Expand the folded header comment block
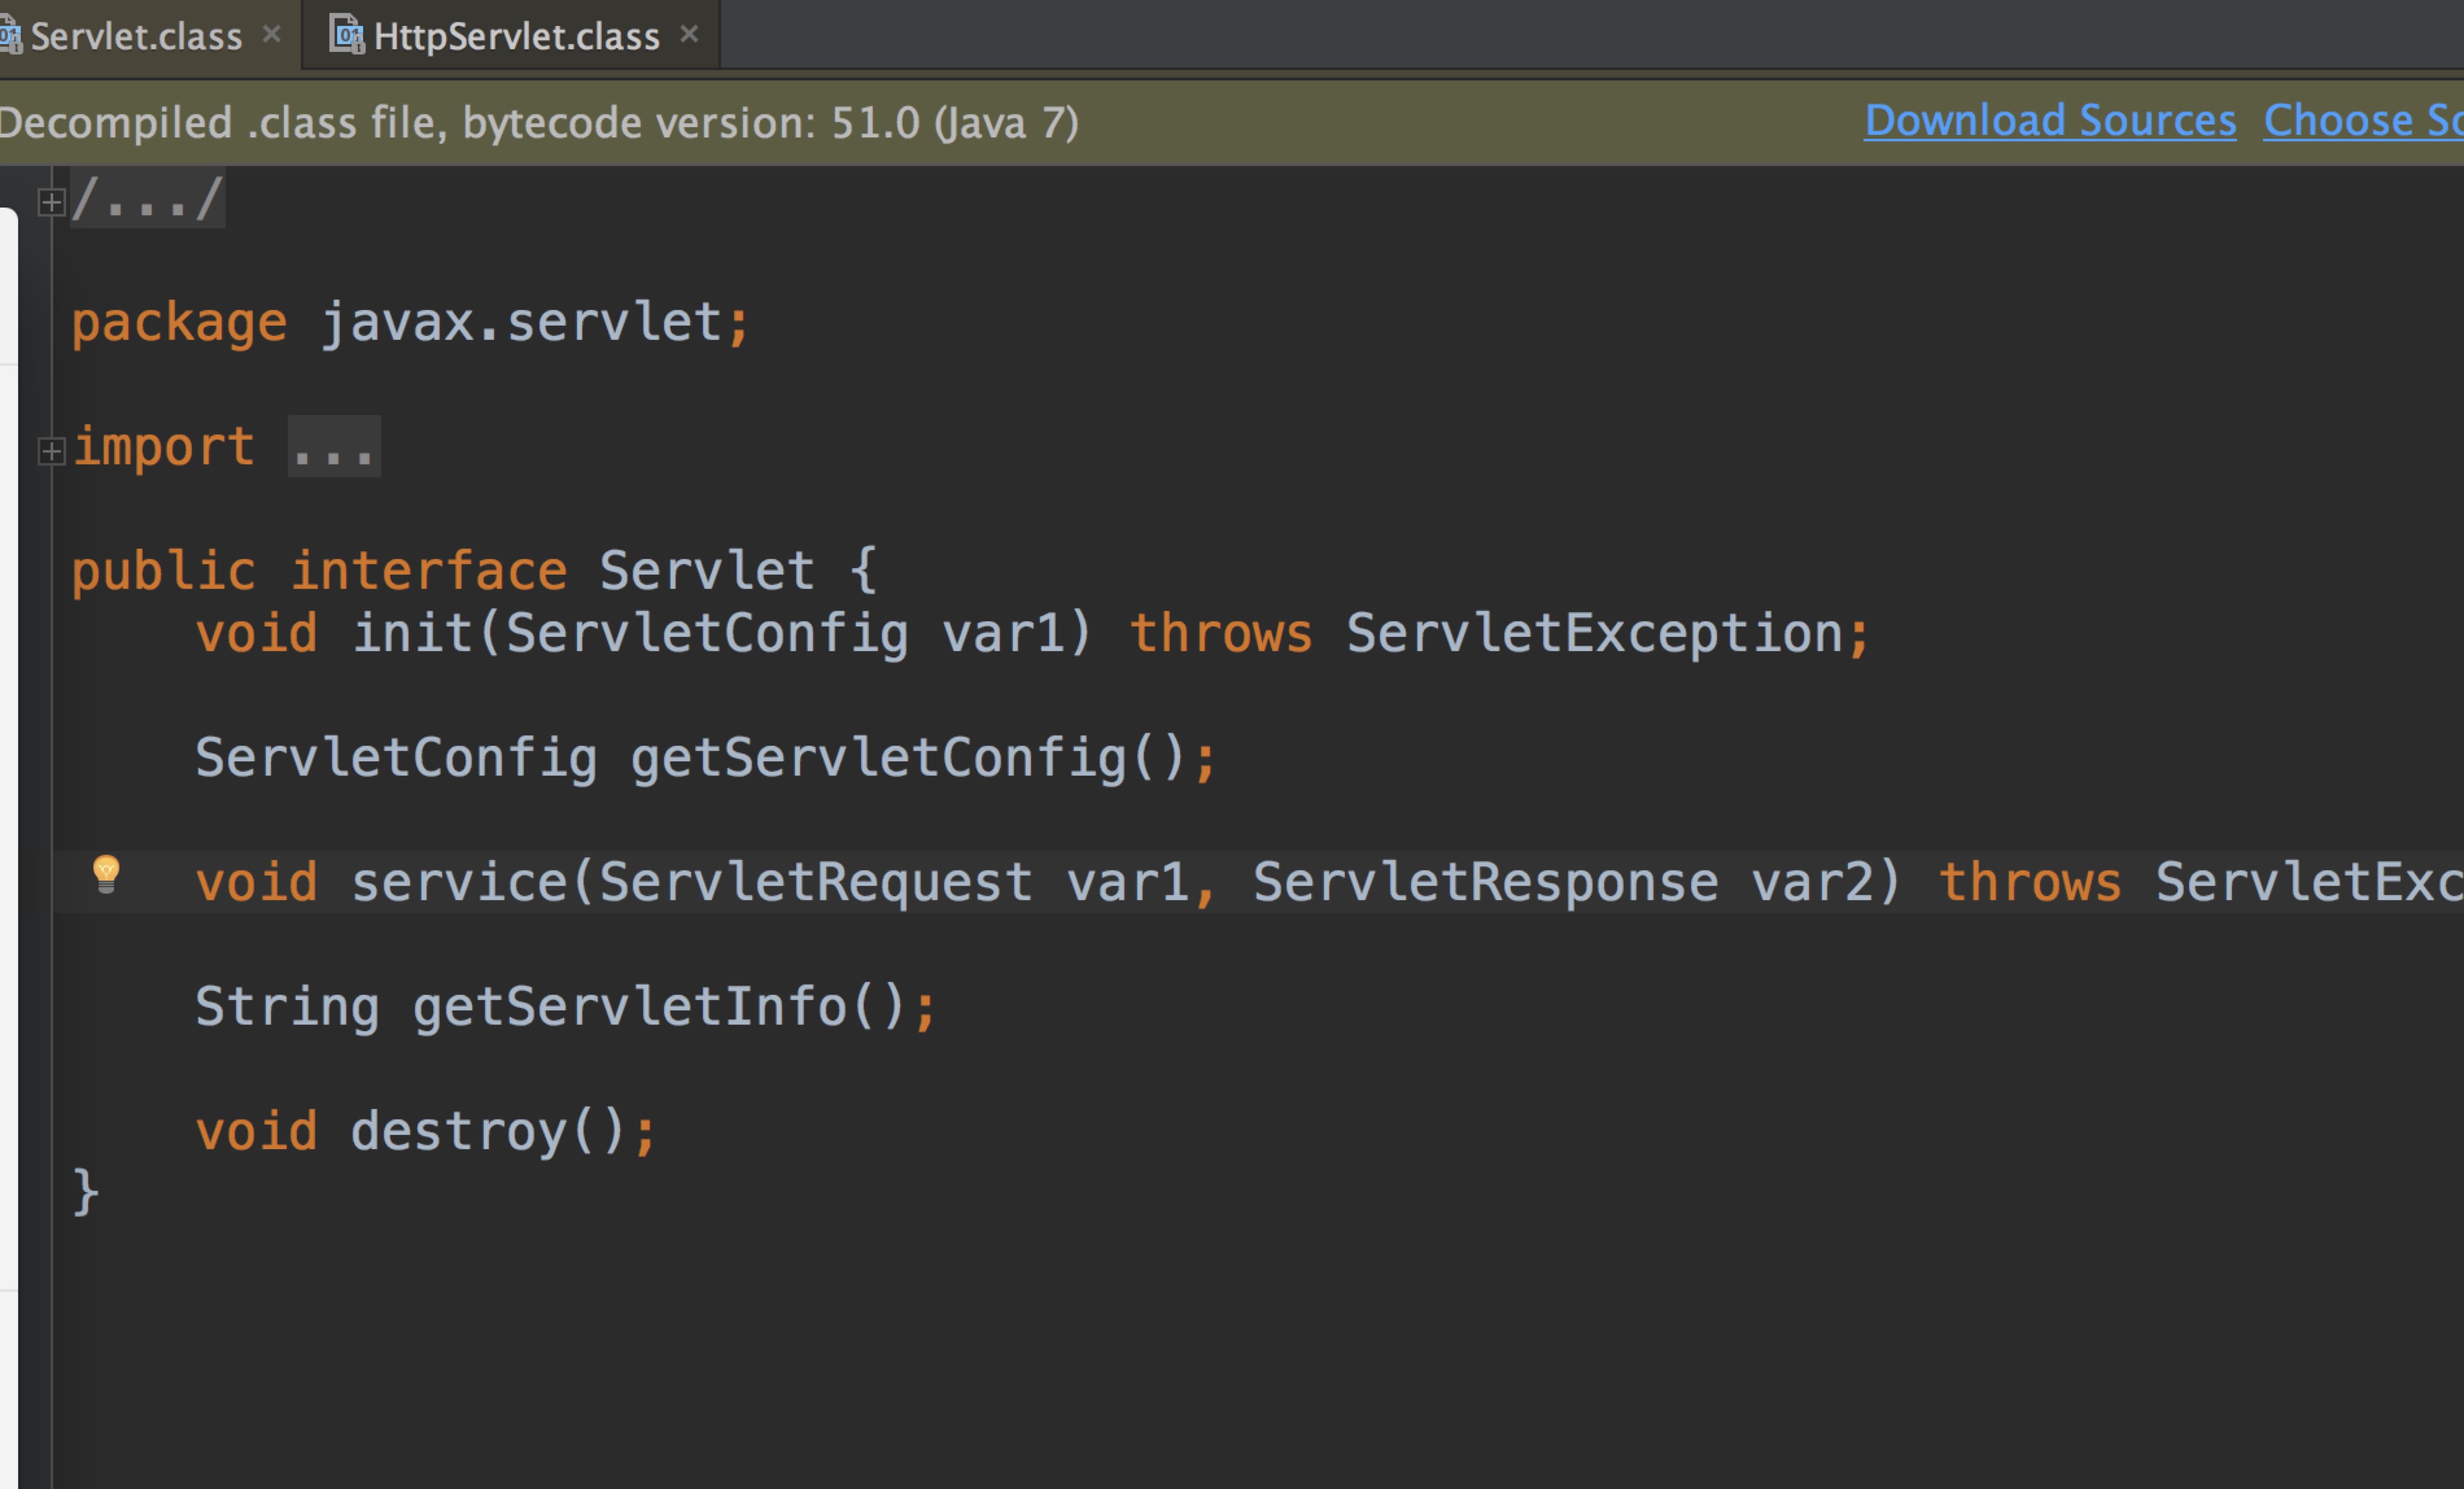The height and width of the screenshot is (1489, 2464). [51, 202]
